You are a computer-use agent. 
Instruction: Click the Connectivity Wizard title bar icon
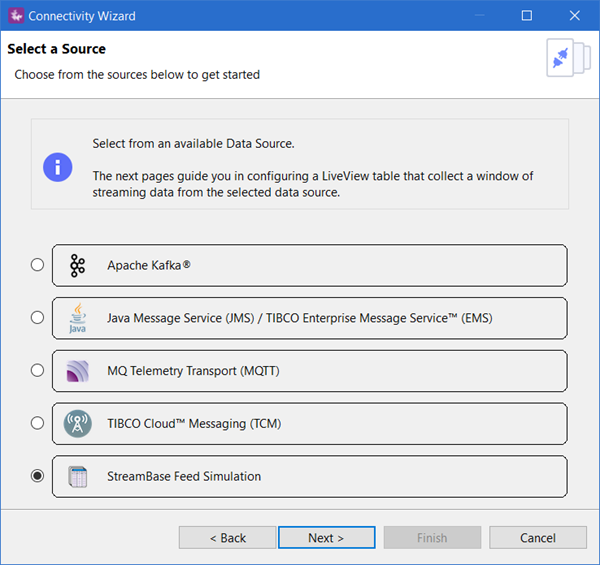pos(15,16)
